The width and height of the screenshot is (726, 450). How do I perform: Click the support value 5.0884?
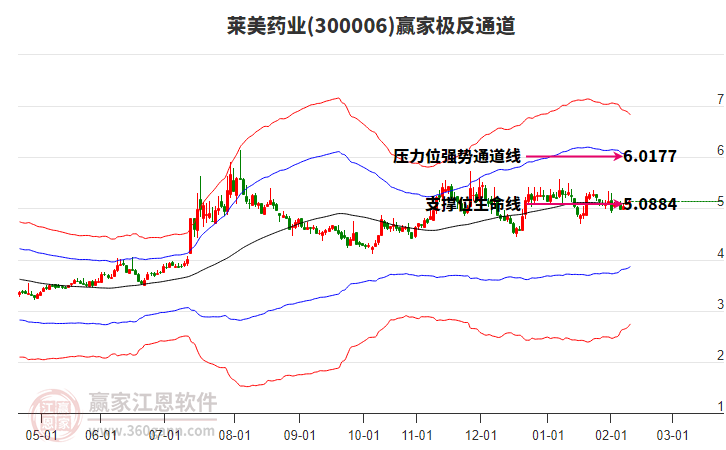pyautogui.click(x=650, y=204)
